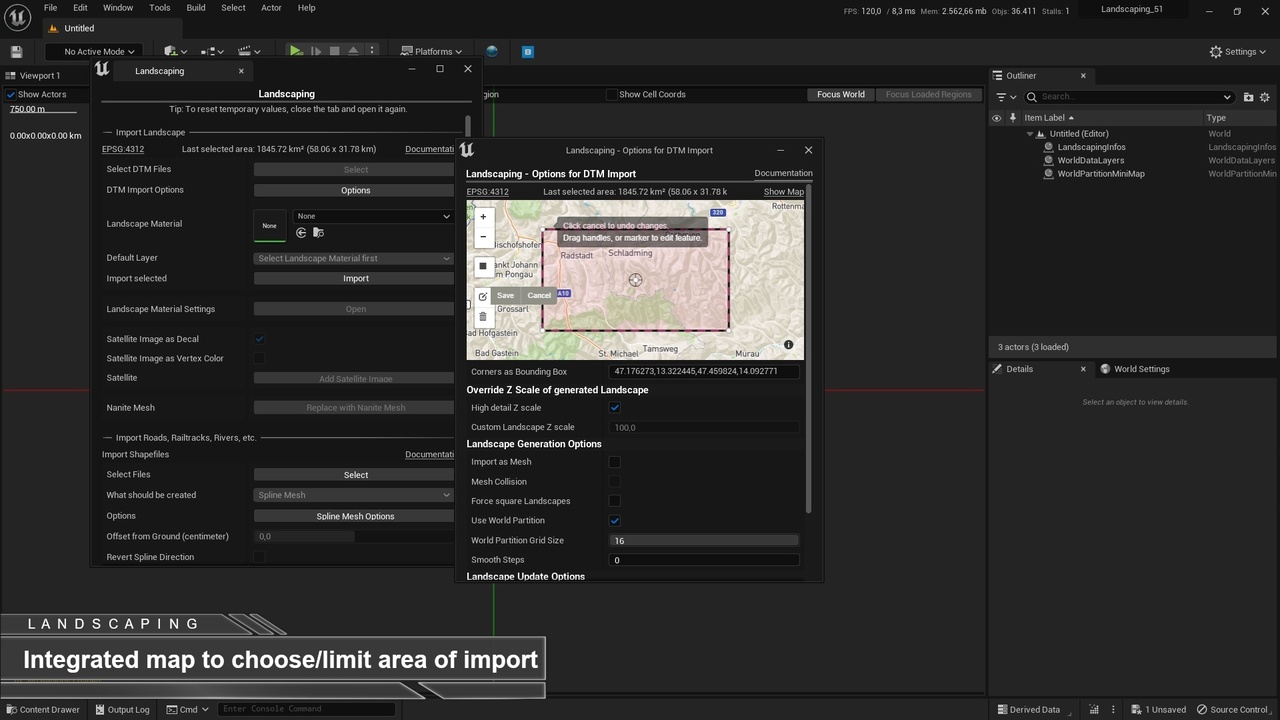Screen dimensions: 1280x720
Task: Click the map zoom in plus button
Action: 483,217
